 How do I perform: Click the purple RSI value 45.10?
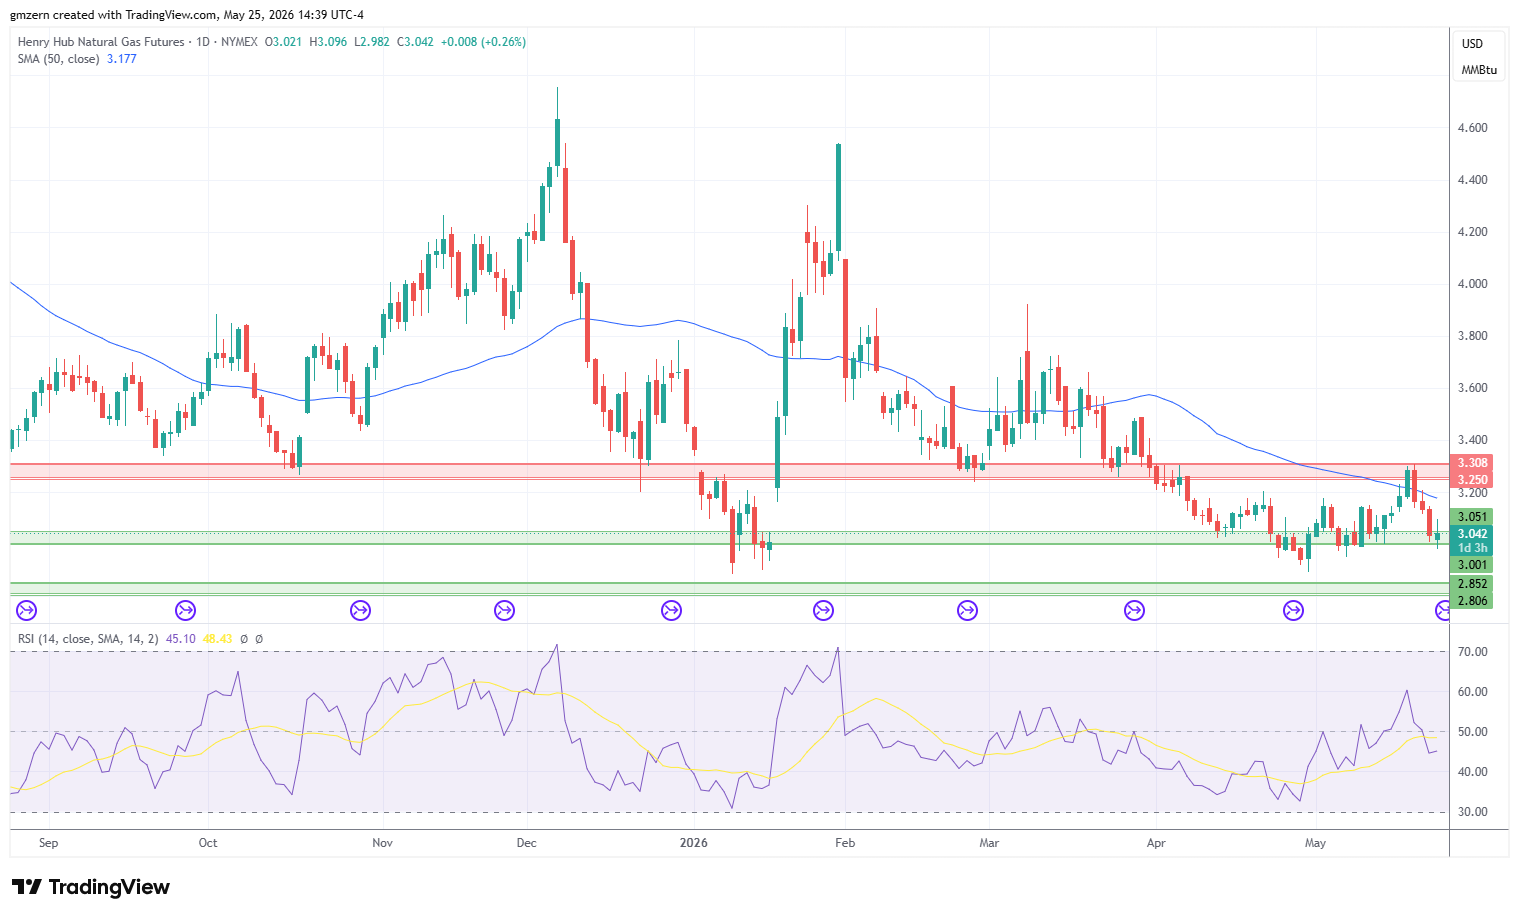[x=181, y=639]
